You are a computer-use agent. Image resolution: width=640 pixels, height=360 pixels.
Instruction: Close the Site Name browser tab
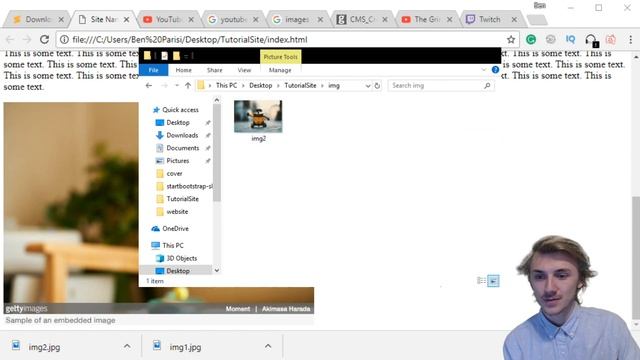(x=127, y=19)
